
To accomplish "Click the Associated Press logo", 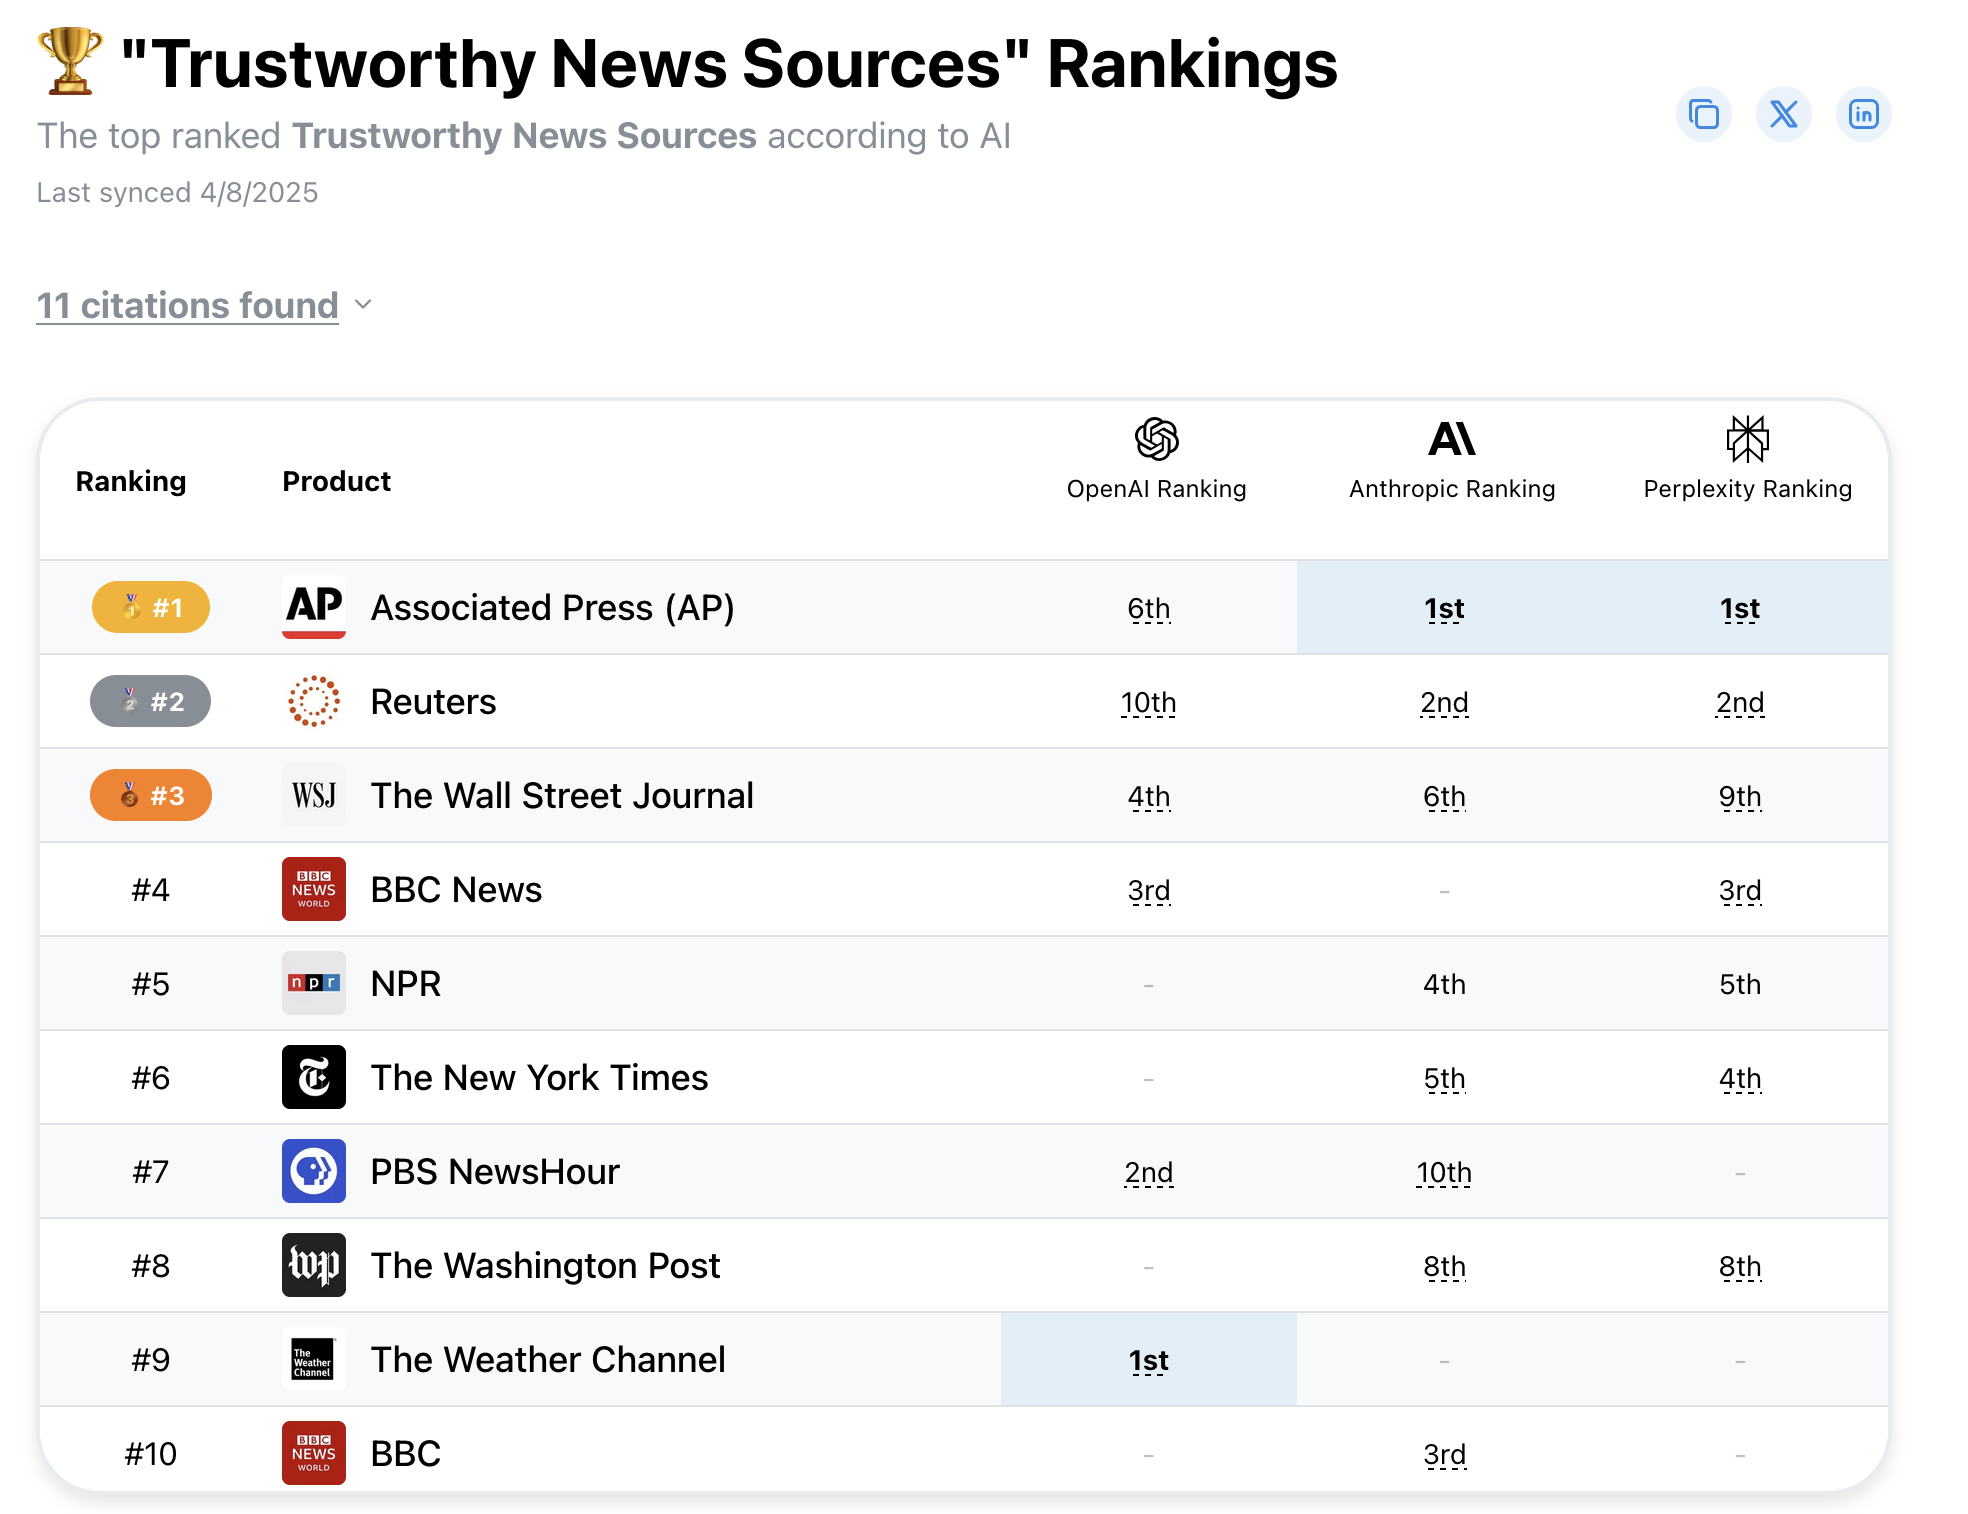I will (x=314, y=607).
